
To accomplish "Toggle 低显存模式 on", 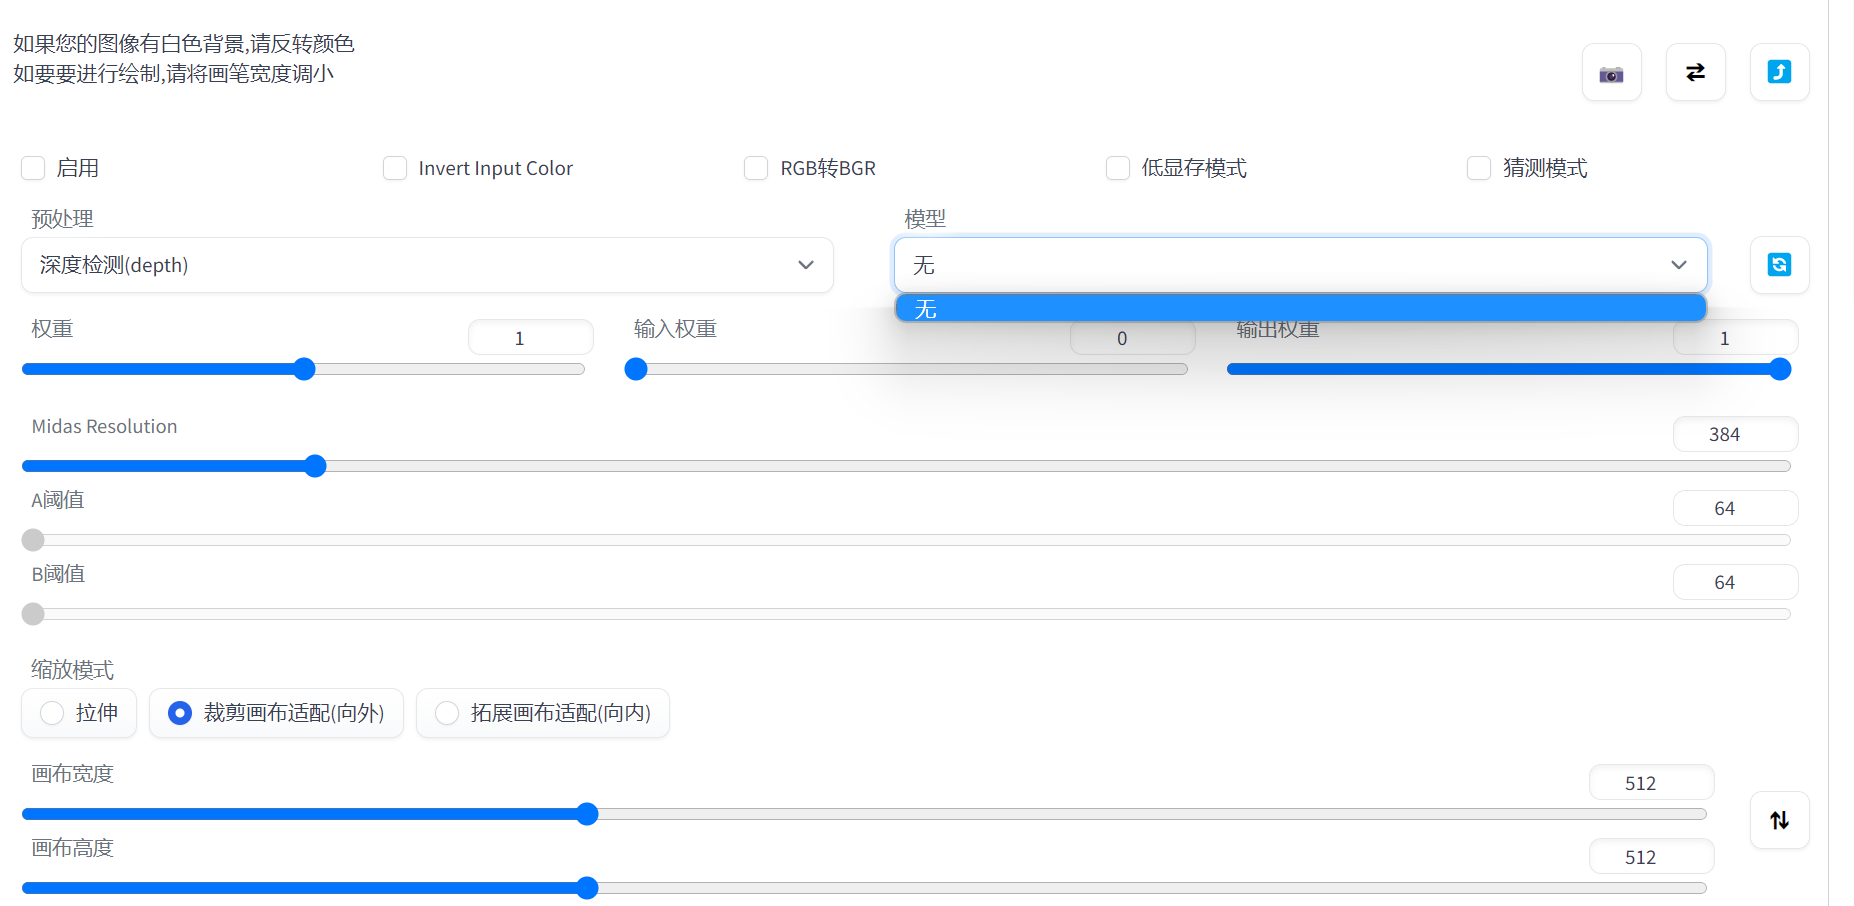I will tap(1118, 168).
